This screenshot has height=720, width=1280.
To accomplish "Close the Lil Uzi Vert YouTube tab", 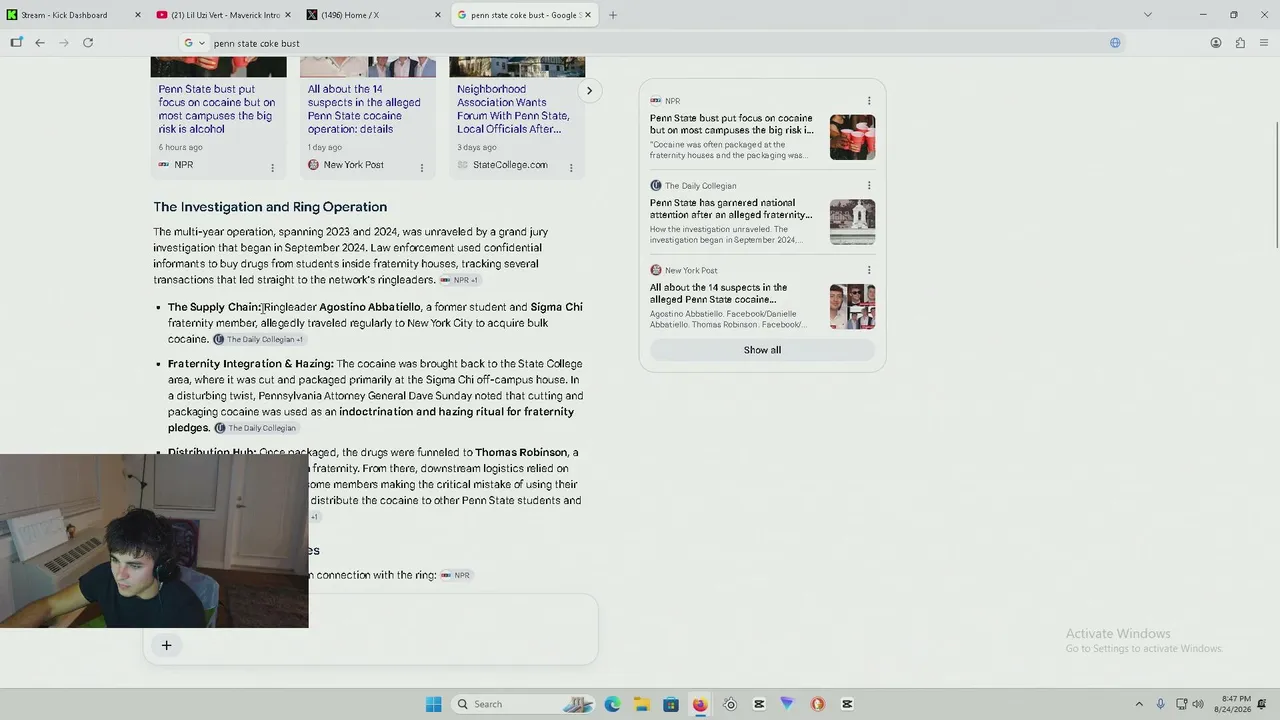I will tap(288, 15).
